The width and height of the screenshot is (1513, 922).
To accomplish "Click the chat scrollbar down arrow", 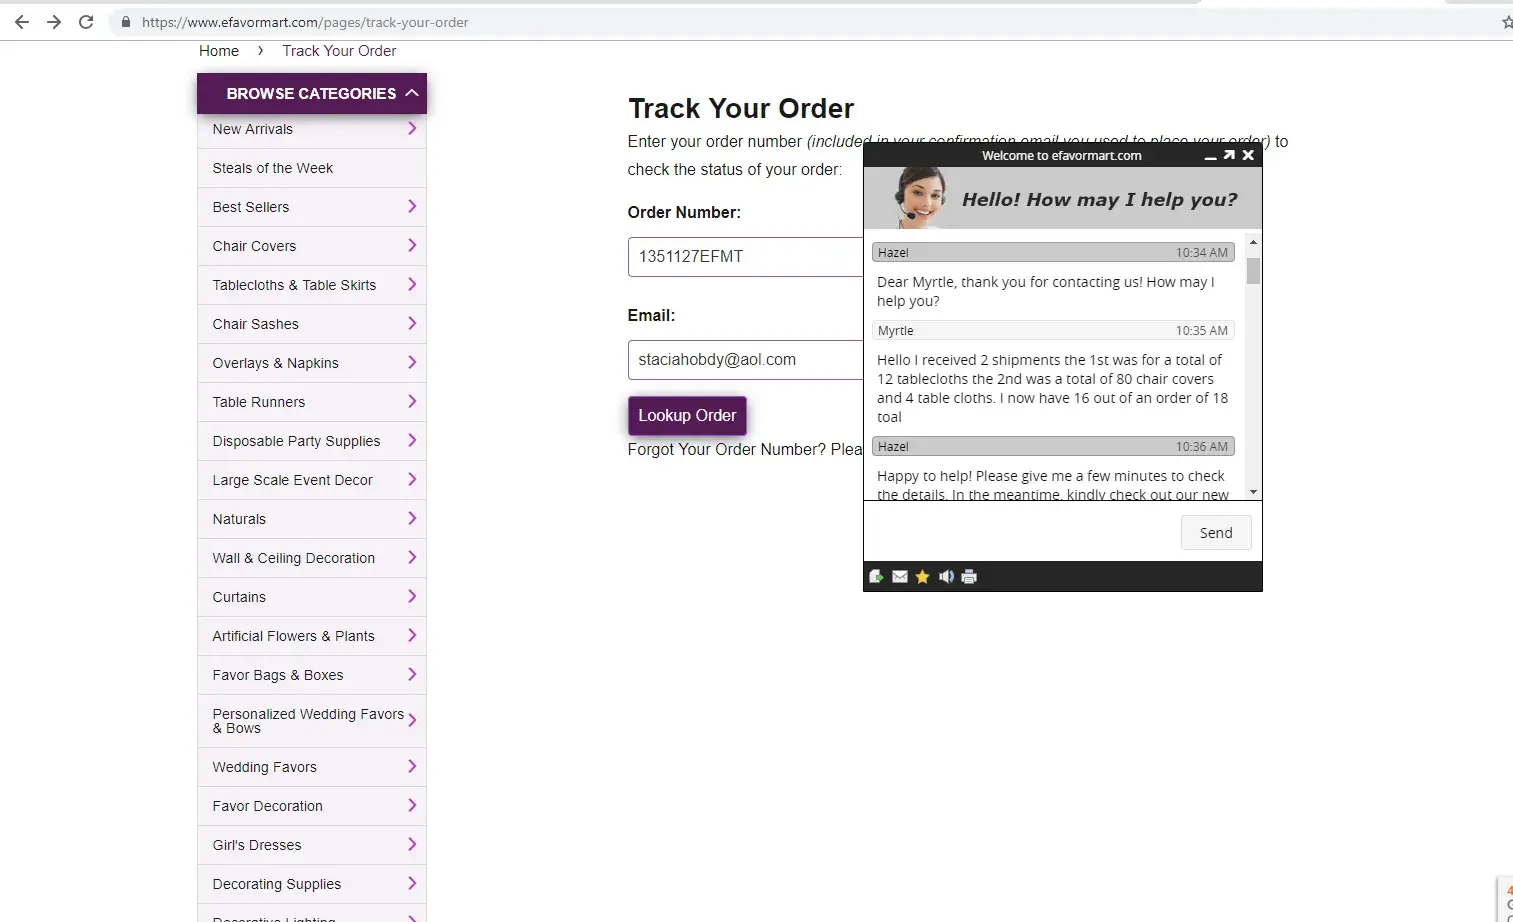I will (x=1253, y=493).
